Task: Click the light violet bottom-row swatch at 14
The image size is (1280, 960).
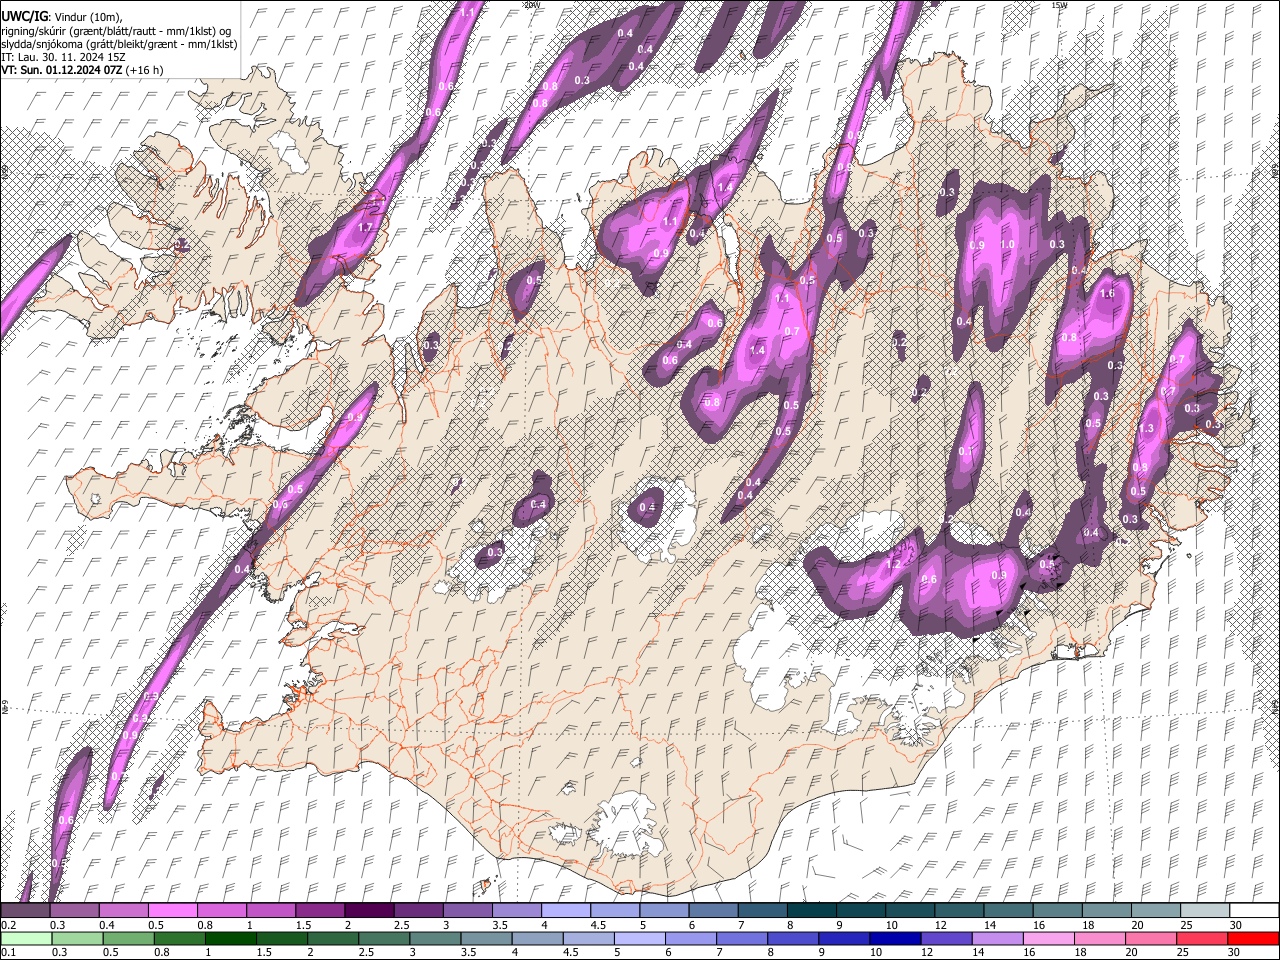Action: [998, 939]
